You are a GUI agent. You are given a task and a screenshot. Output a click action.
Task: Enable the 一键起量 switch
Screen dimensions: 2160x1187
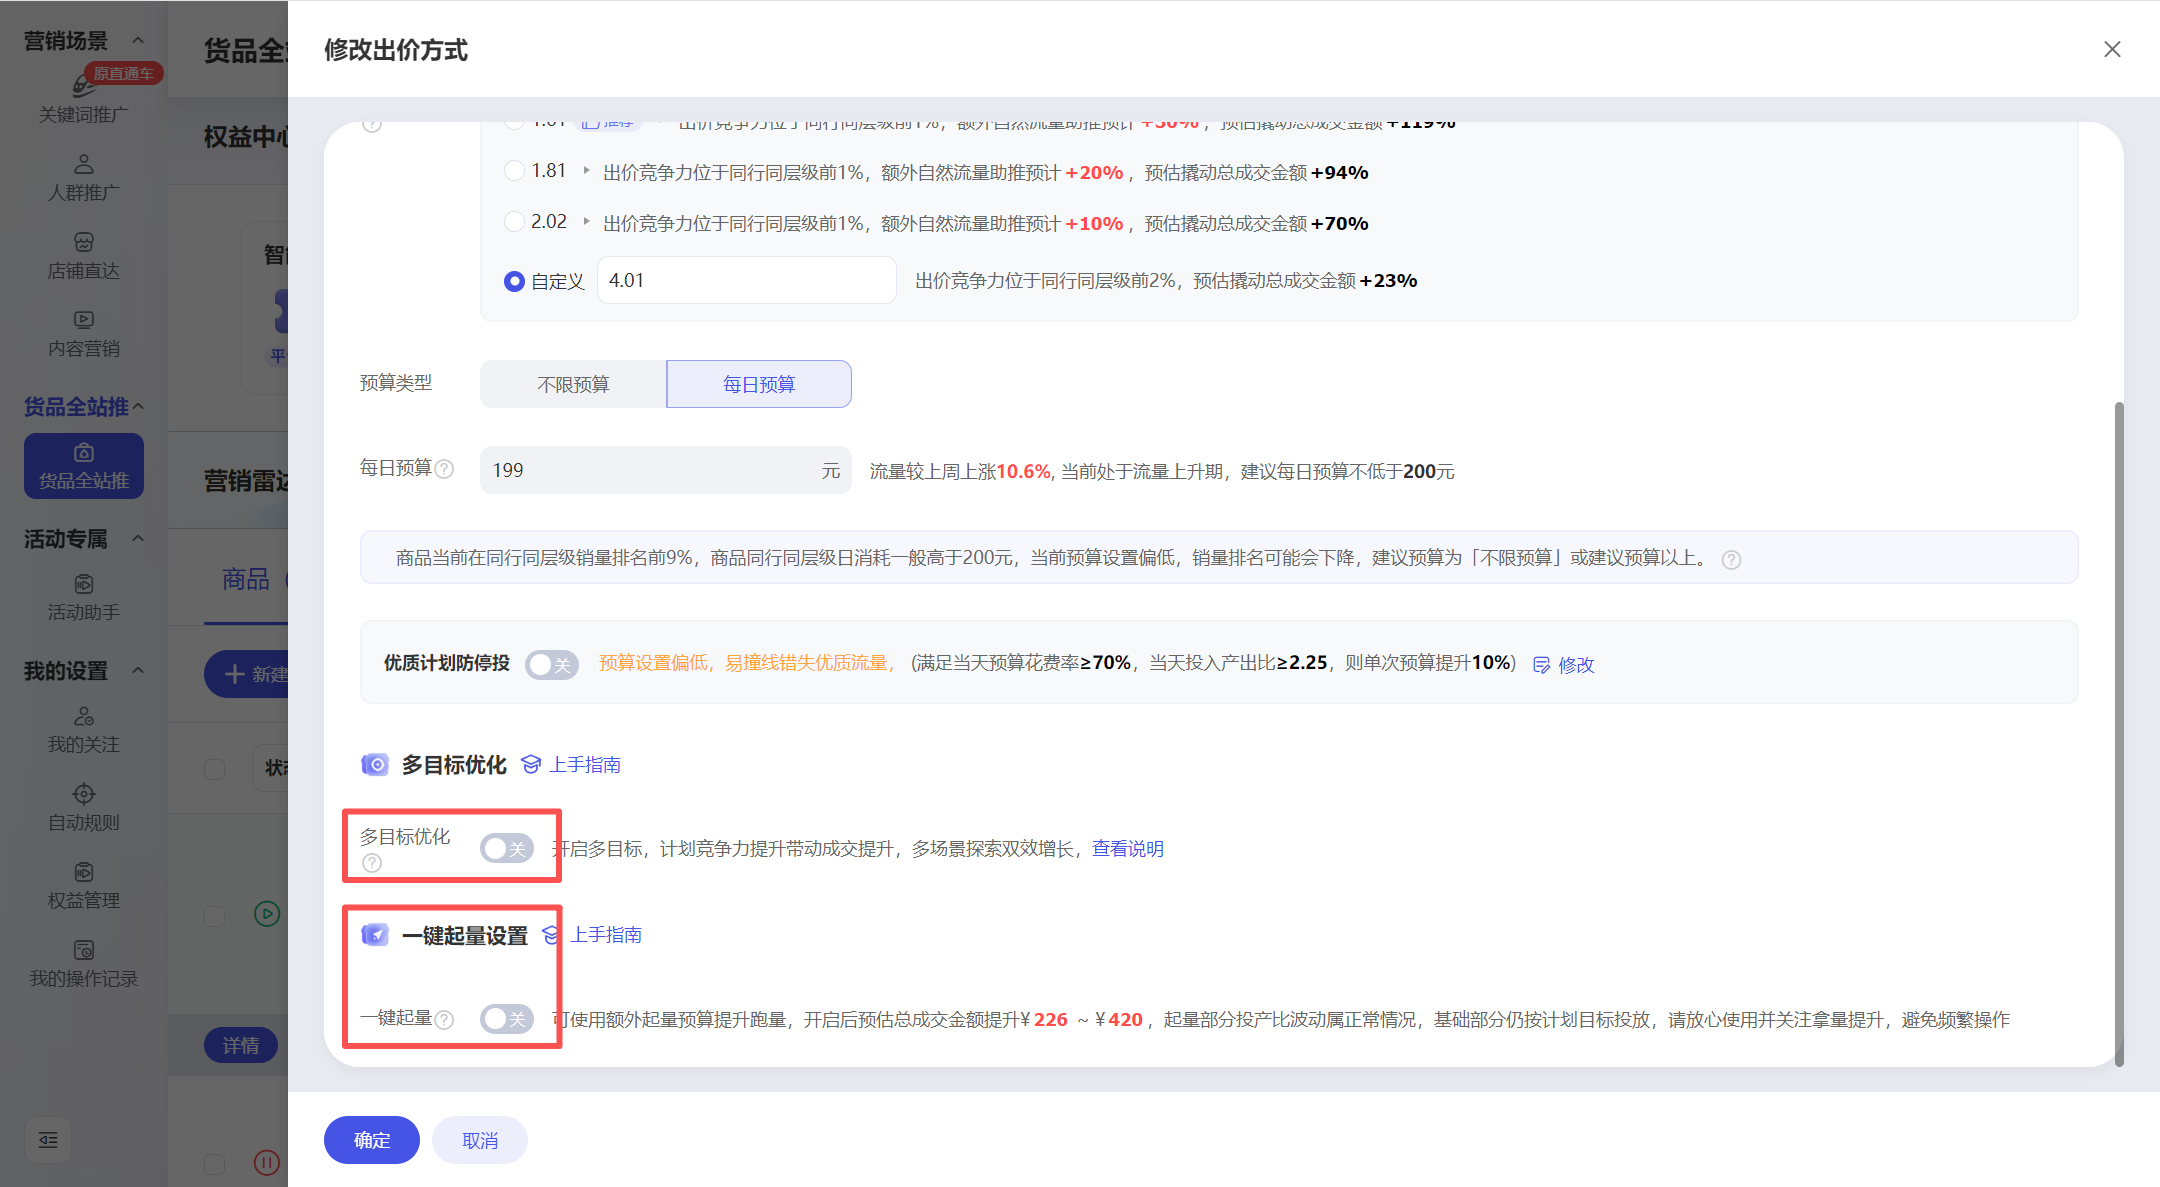pyautogui.click(x=505, y=1018)
